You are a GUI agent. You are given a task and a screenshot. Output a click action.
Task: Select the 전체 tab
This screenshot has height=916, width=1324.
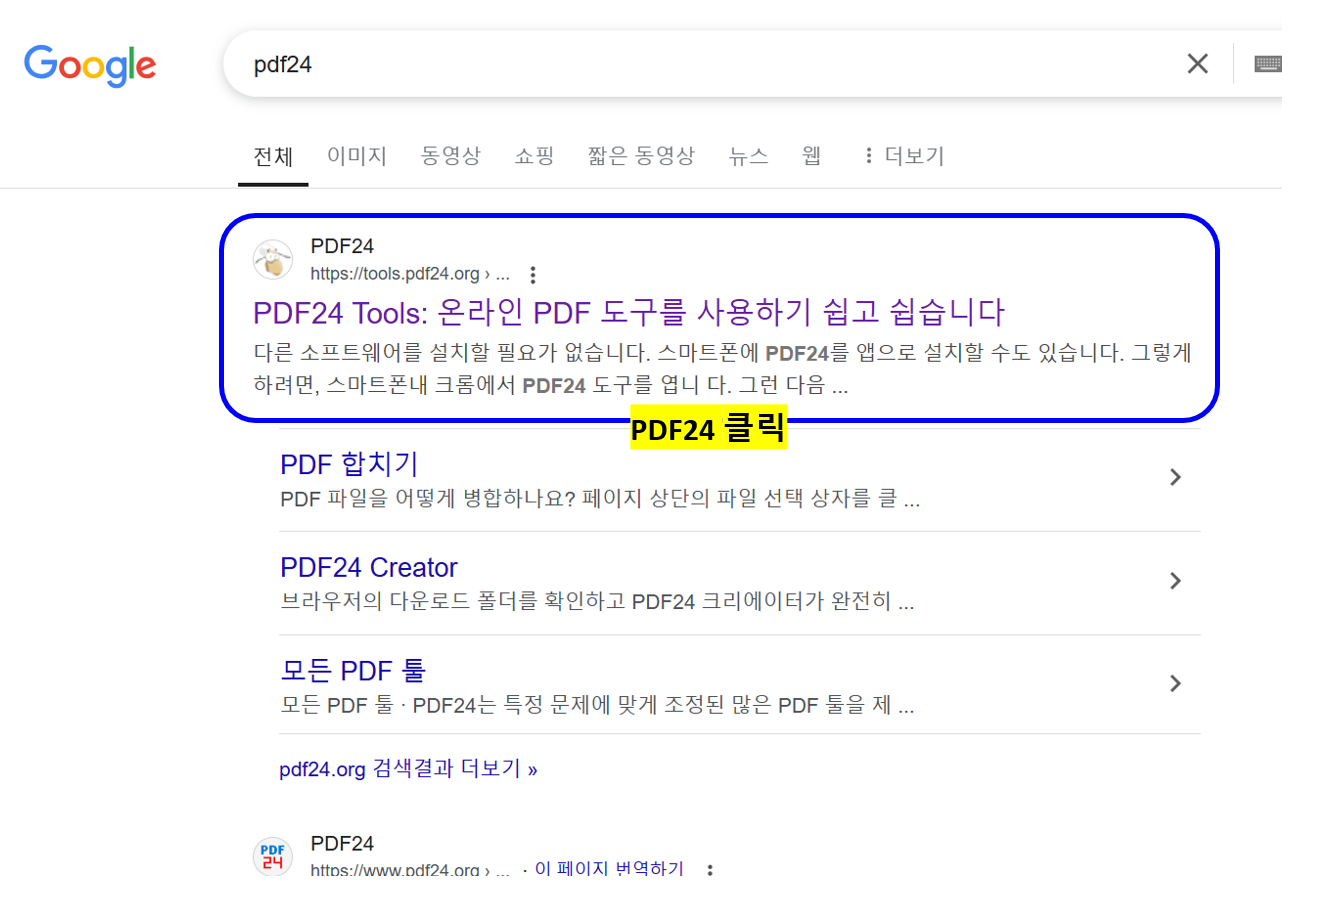coord(273,156)
